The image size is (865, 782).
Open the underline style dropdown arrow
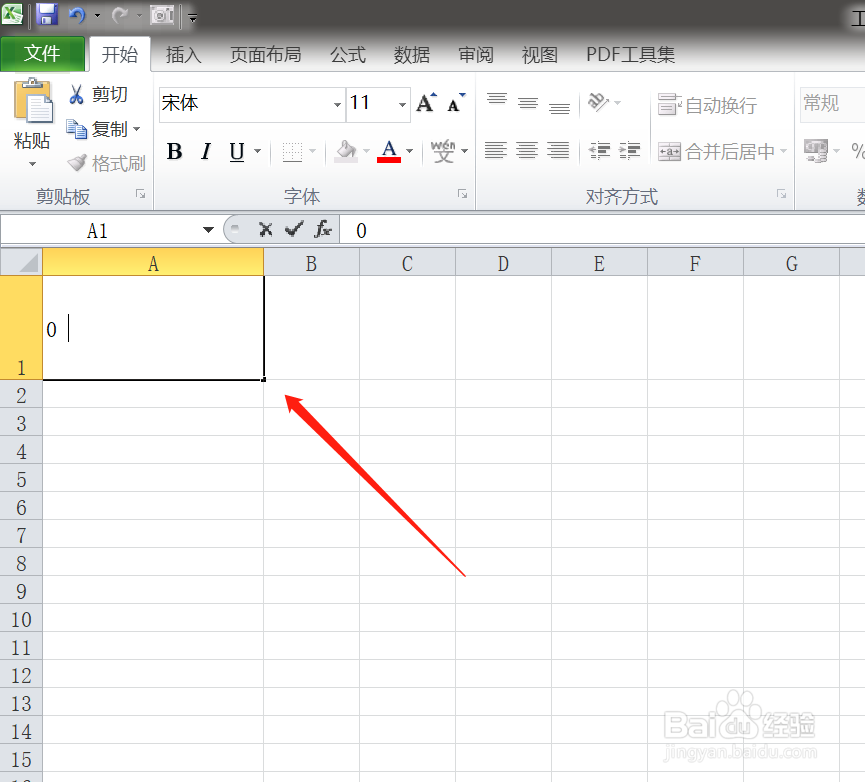click(x=257, y=151)
